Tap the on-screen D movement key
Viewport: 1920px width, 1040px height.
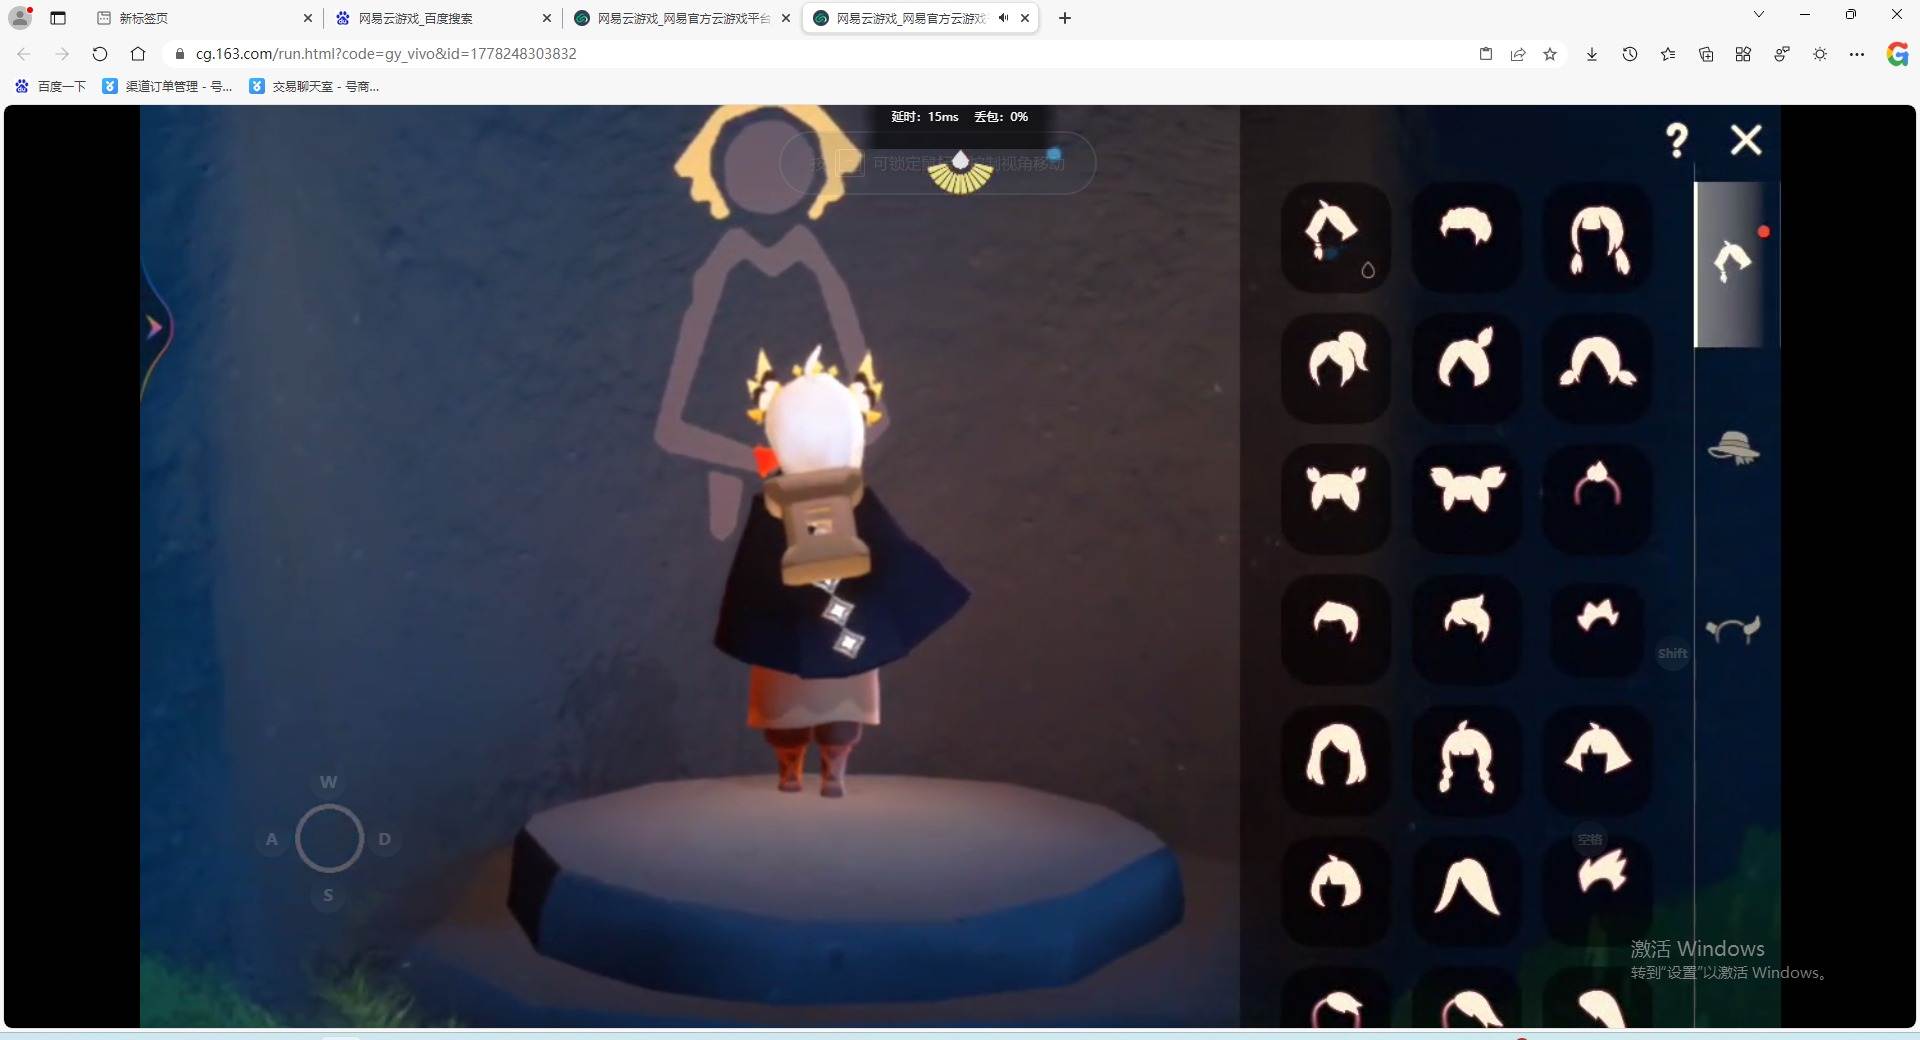pyautogui.click(x=385, y=839)
